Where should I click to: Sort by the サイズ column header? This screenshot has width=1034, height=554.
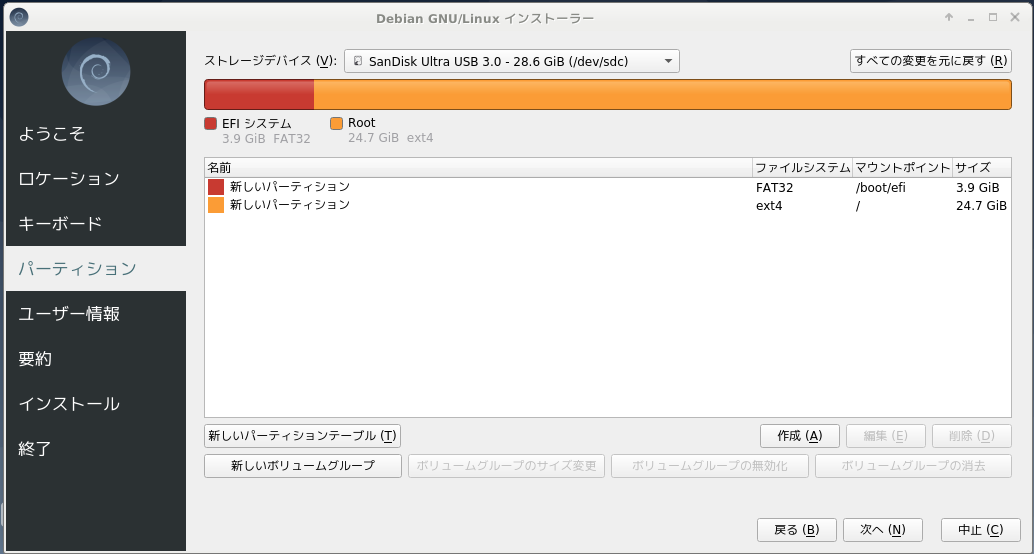(980, 167)
